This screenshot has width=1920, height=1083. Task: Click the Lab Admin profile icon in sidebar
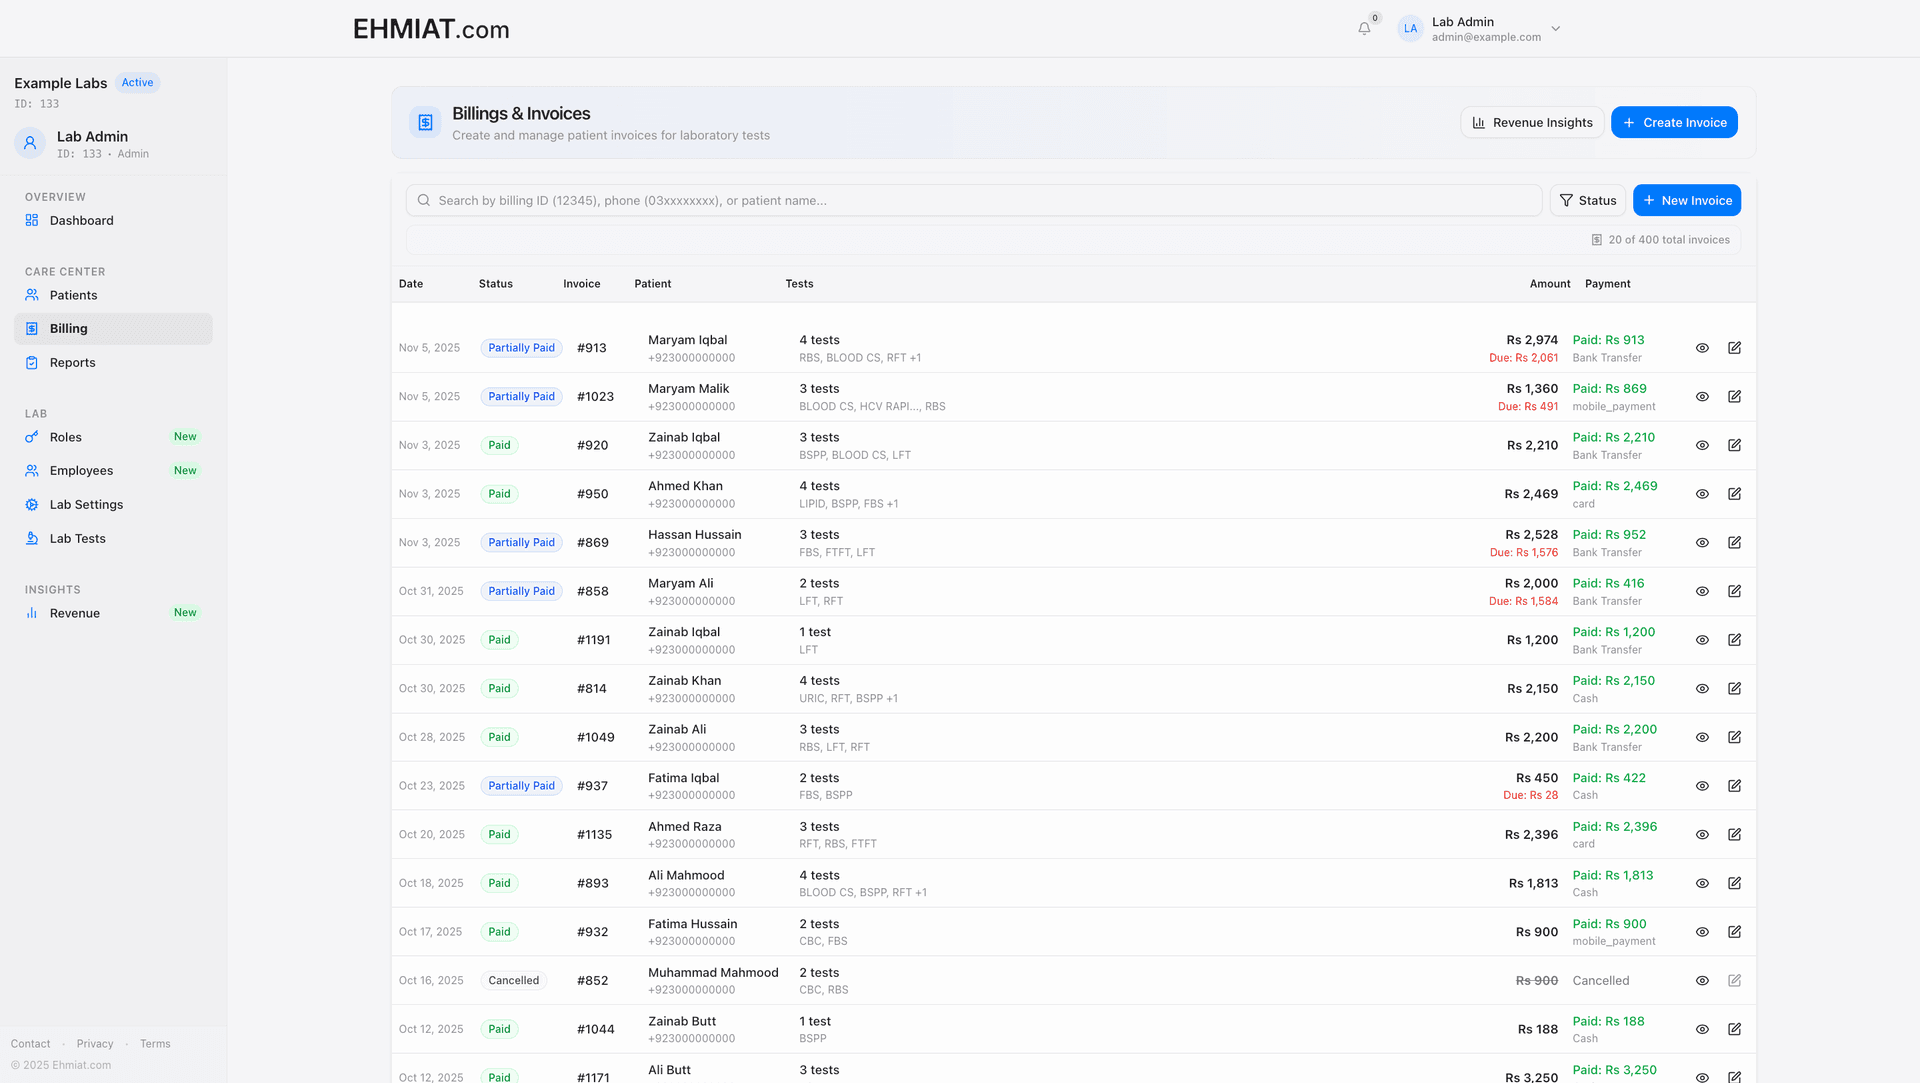tap(30, 143)
